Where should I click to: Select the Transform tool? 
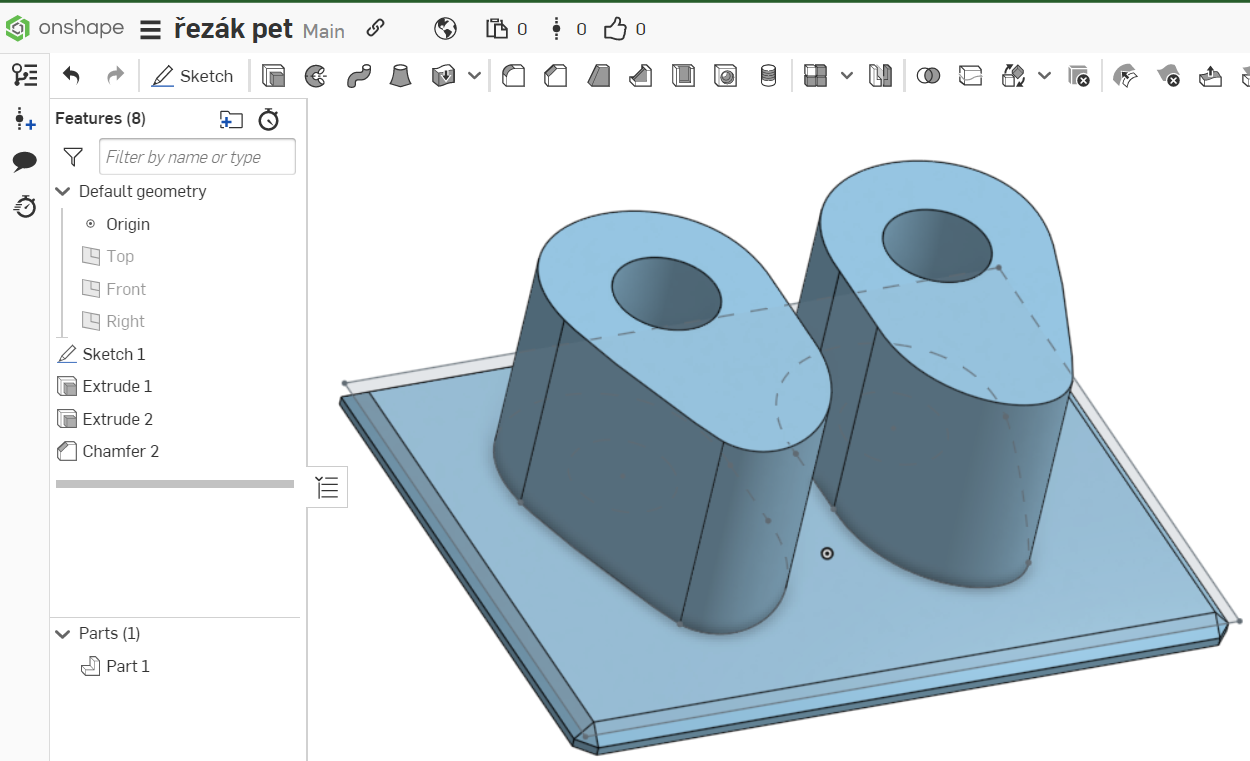[1013, 76]
